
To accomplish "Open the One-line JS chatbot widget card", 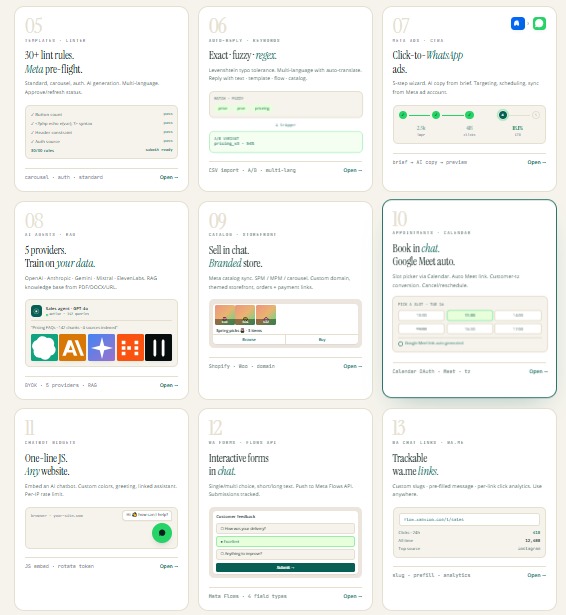I will click(x=169, y=566).
